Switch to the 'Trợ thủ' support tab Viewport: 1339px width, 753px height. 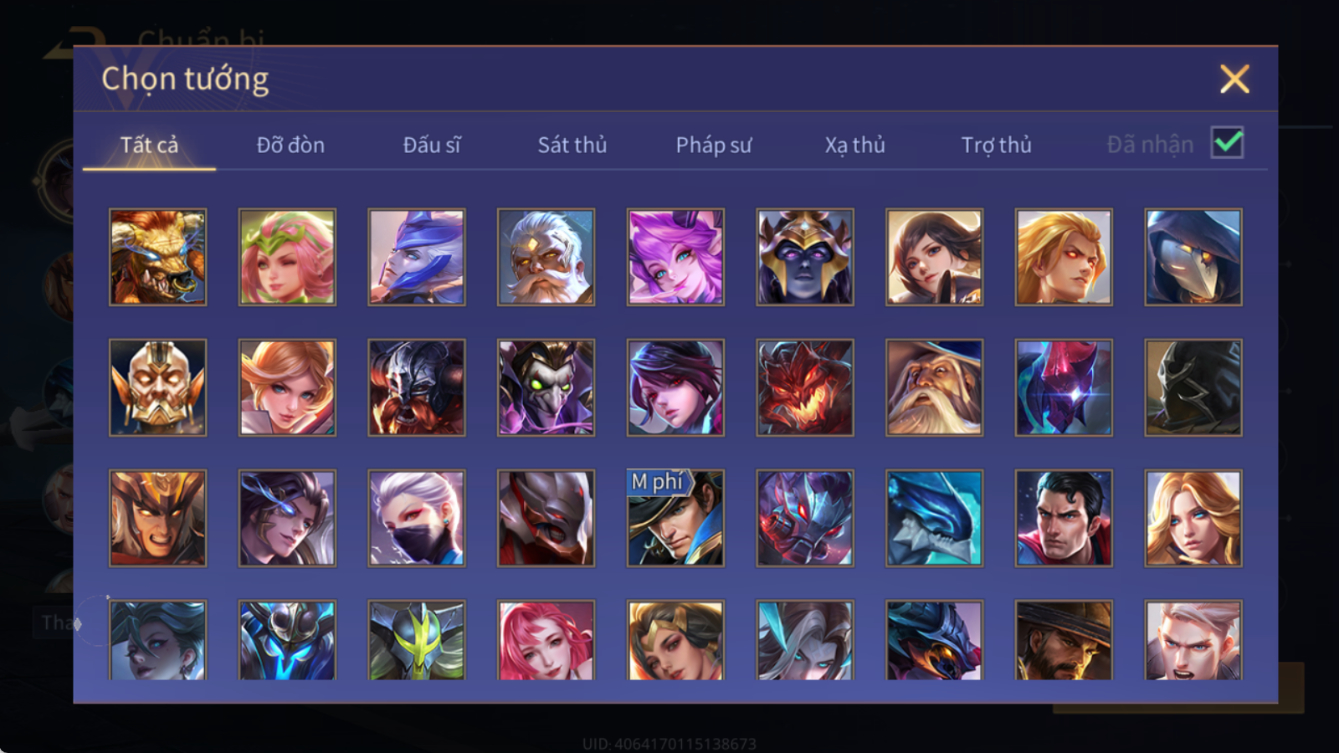click(x=996, y=145)
